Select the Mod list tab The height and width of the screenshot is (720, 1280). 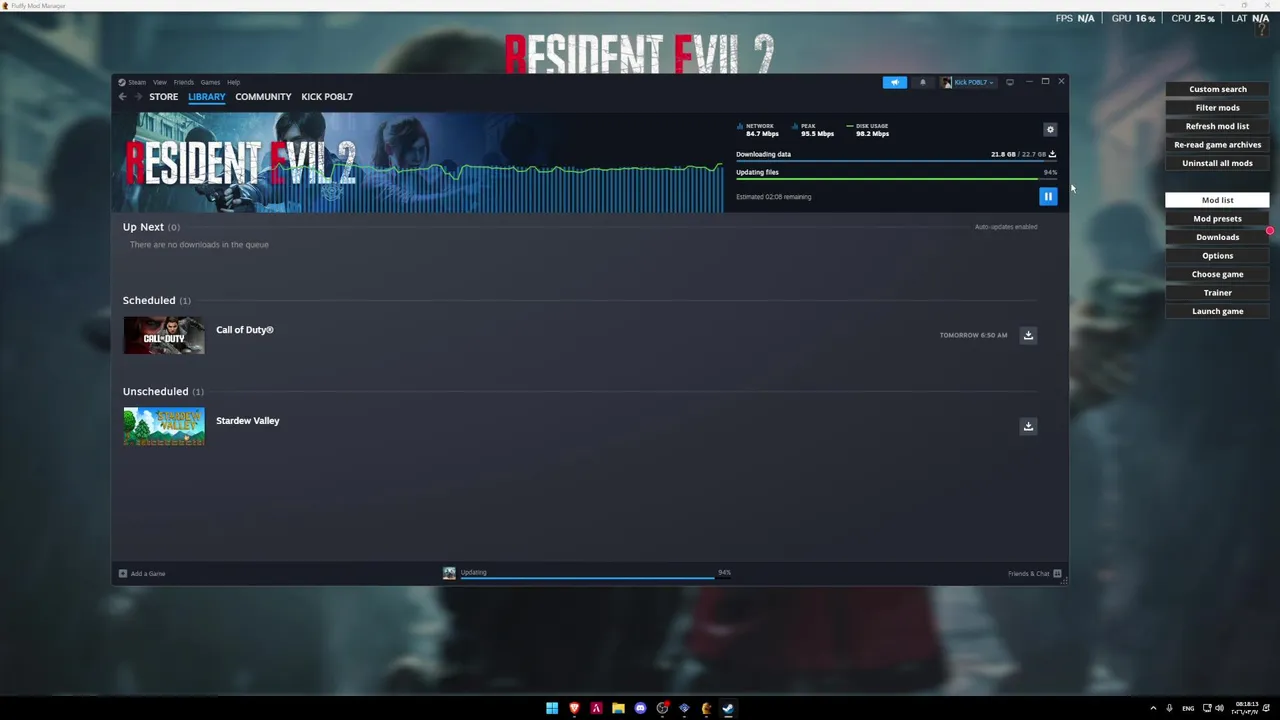pyautogui.click(x=1217, y=200)
